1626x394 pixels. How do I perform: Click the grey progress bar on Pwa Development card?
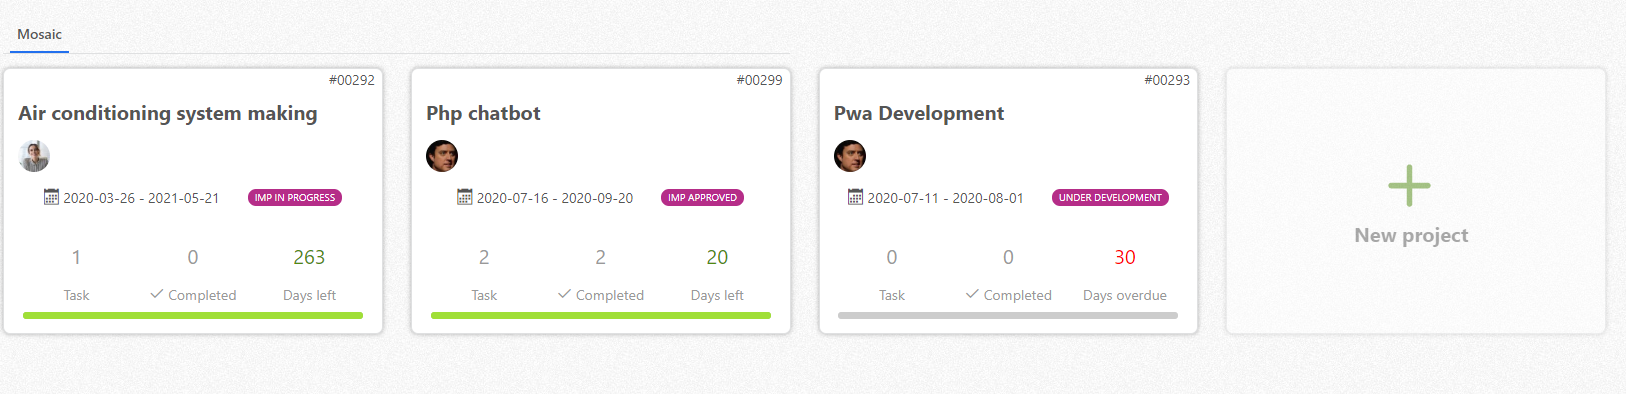[1008, 315]
